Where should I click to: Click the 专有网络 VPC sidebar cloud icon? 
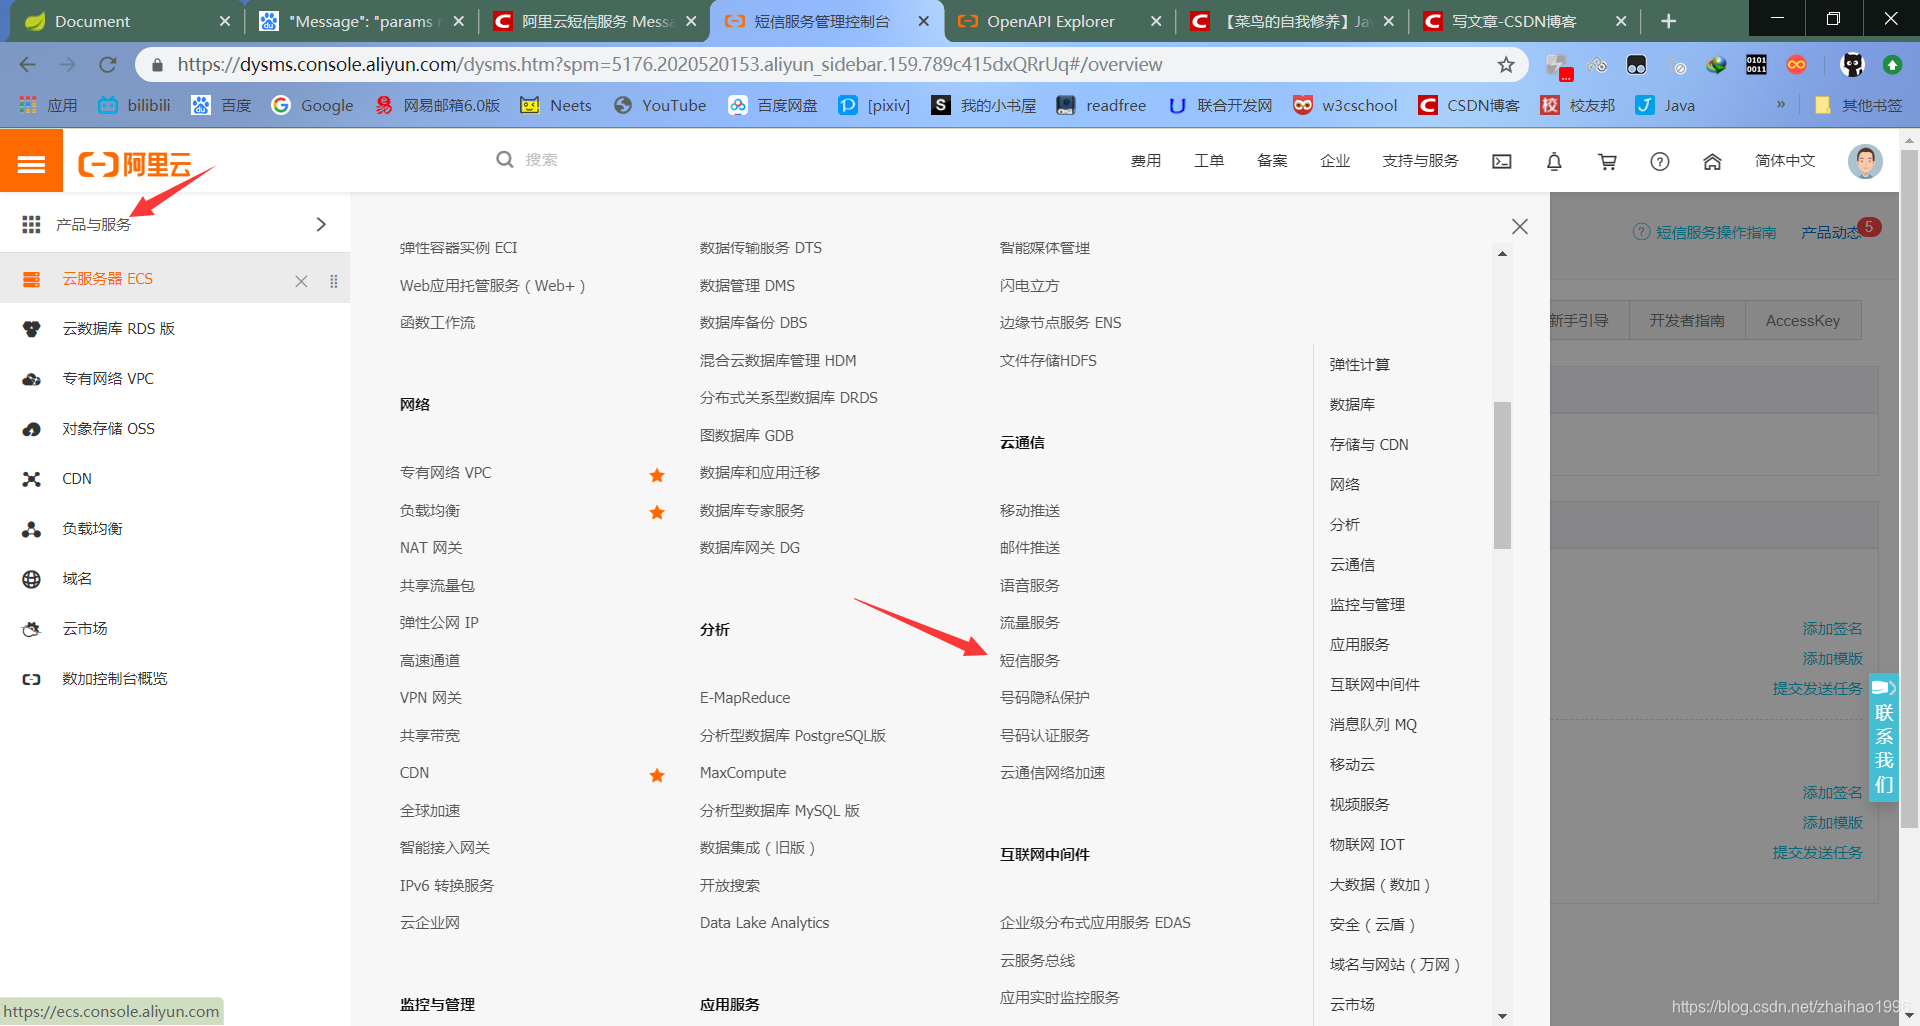point(32,379)
